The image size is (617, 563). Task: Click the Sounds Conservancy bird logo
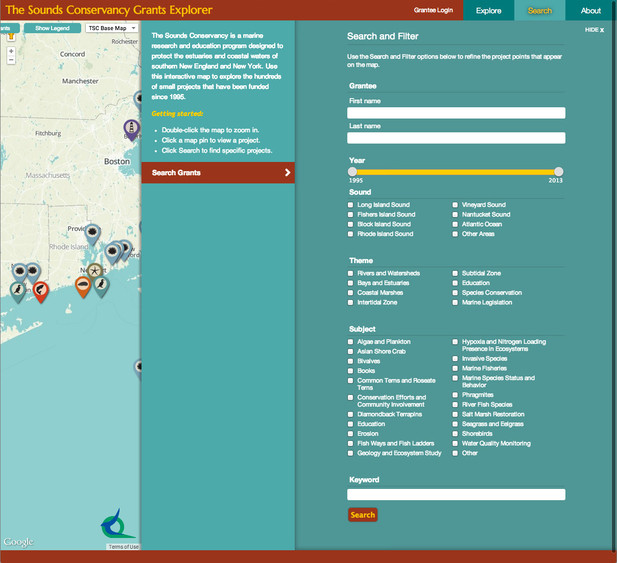(116, 524)
